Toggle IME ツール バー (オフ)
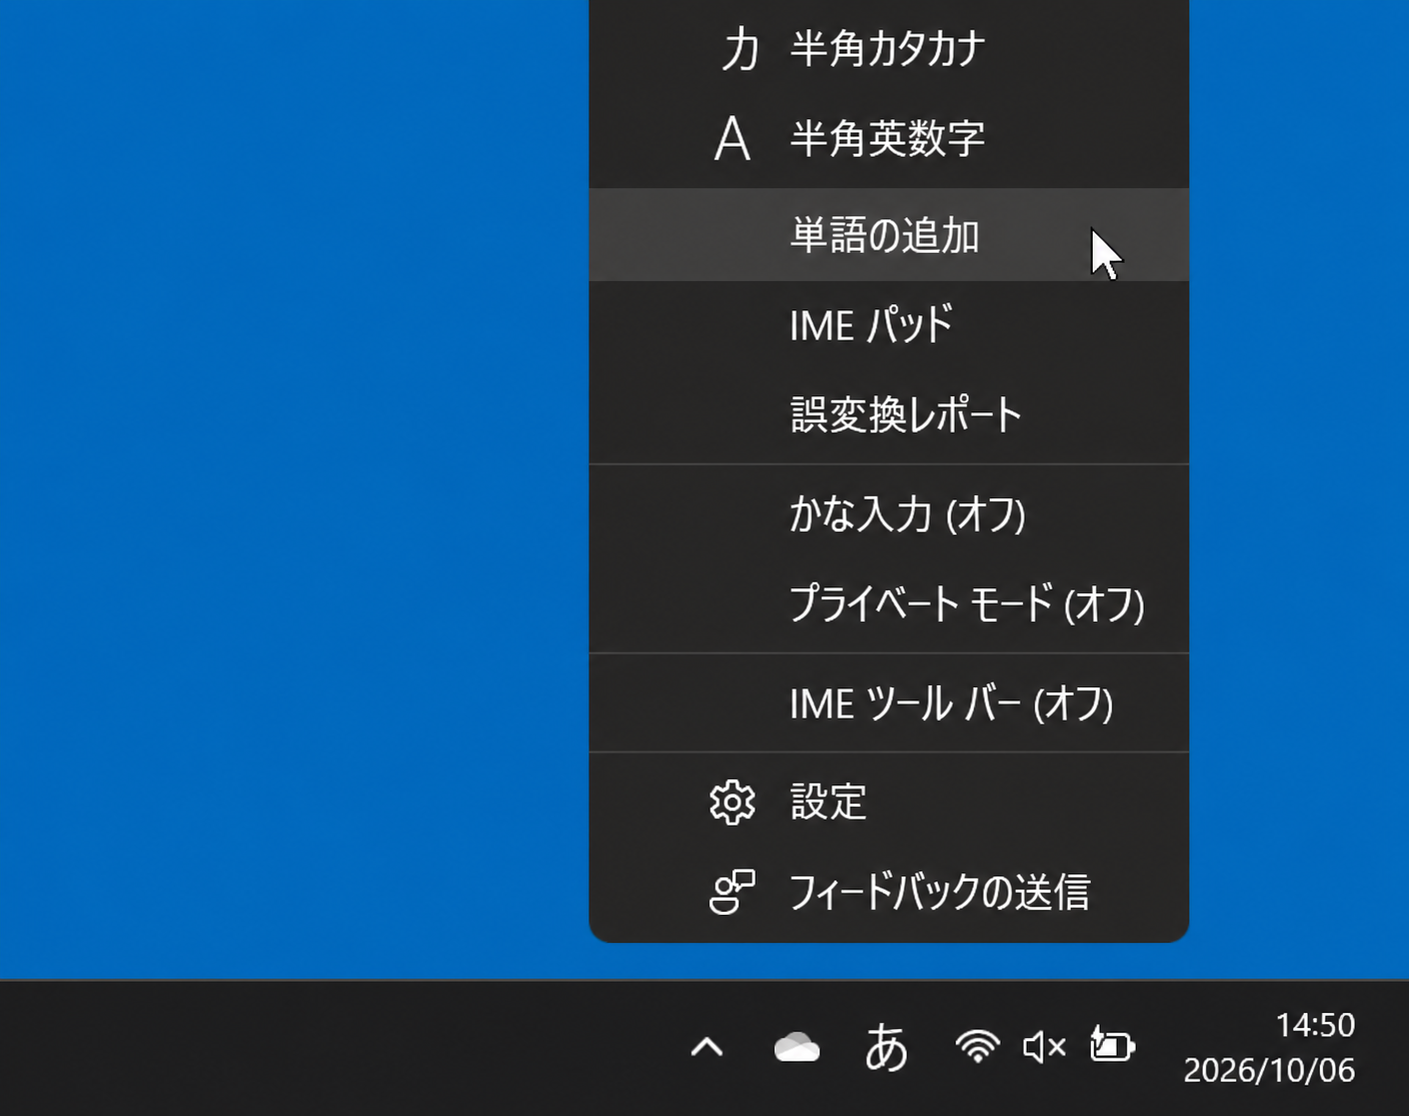This screenshot has height=1116, width=1409. (889, 704)
